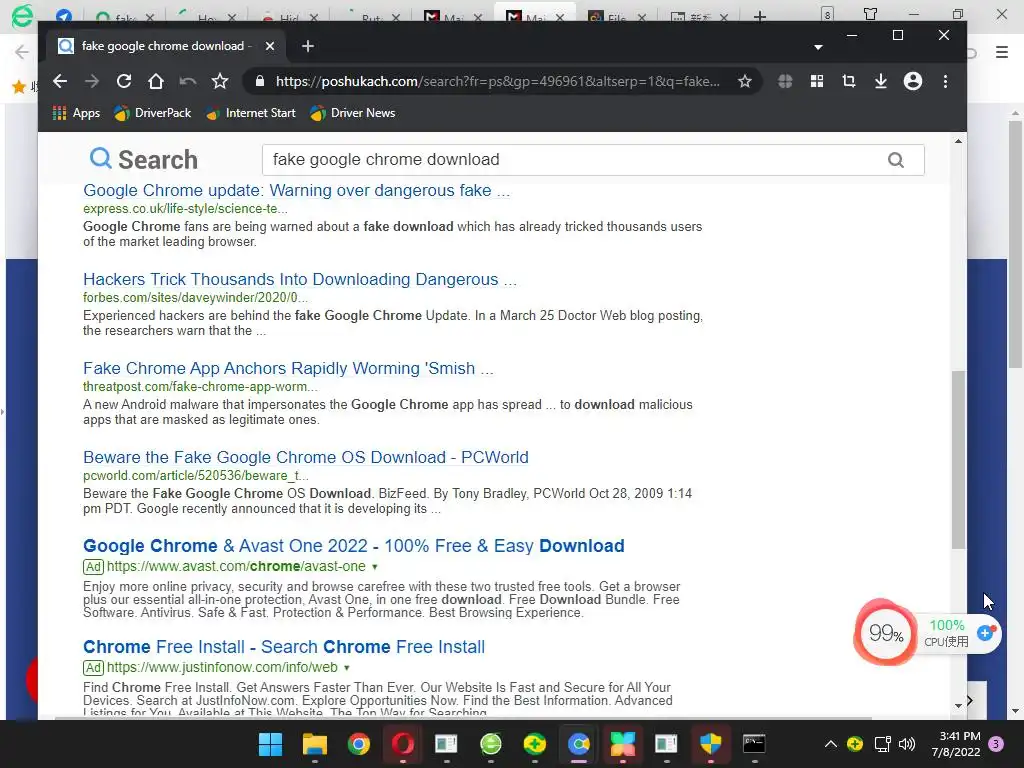Viewport: 1024px width, 768px height.
Task: Click the blue plus on CPU widget
Action: click(985, 632)
